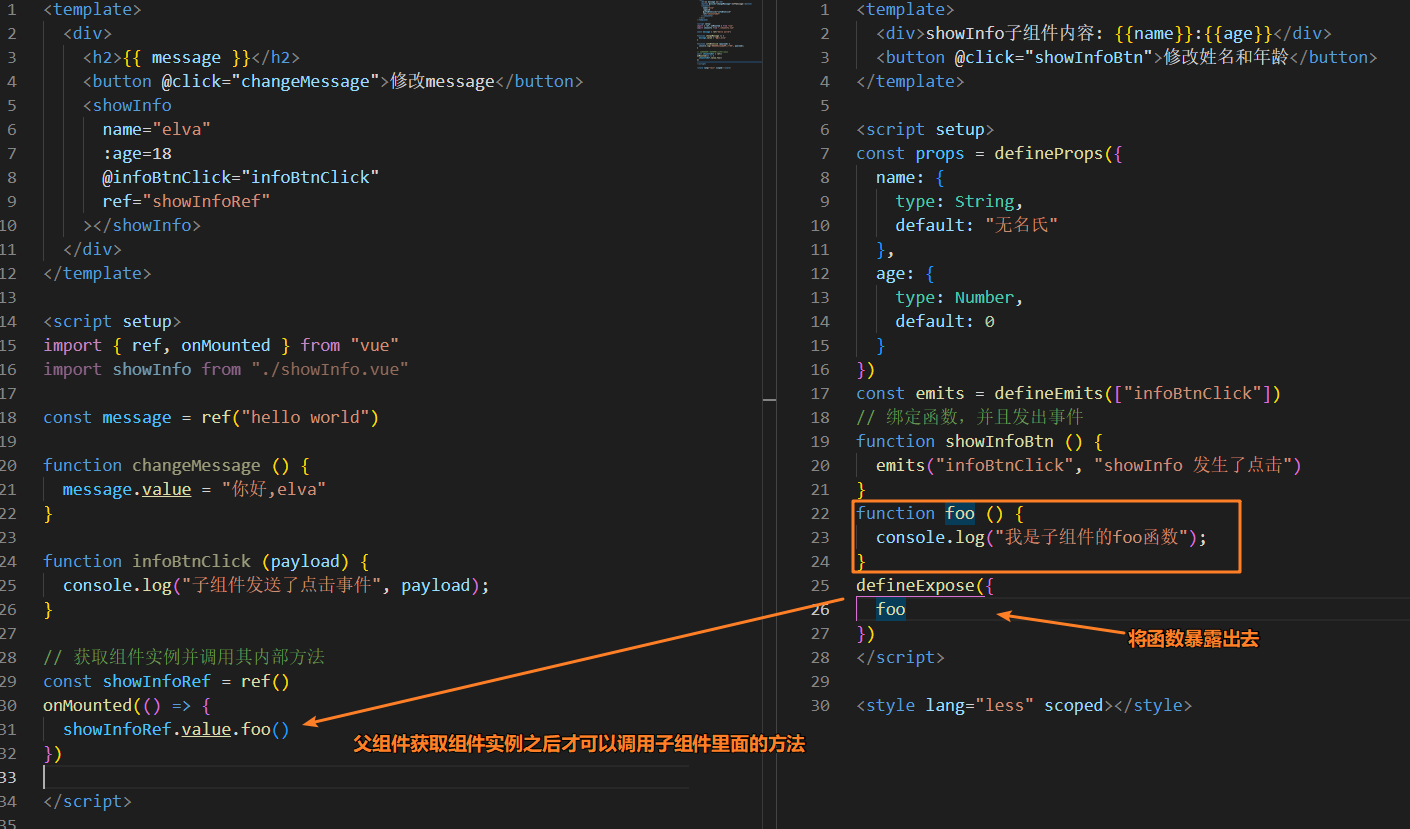
Task: Click function showInfoBtn () declaration
Action: coord(980,441)
